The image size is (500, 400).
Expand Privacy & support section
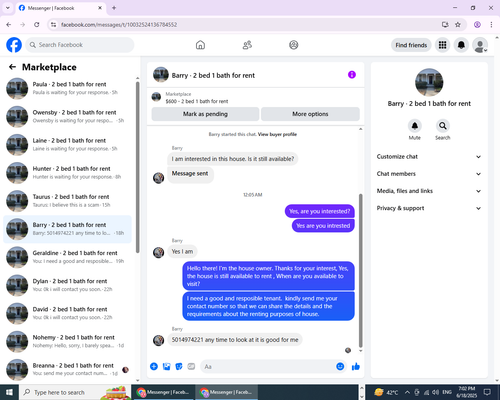click(429, 208)
